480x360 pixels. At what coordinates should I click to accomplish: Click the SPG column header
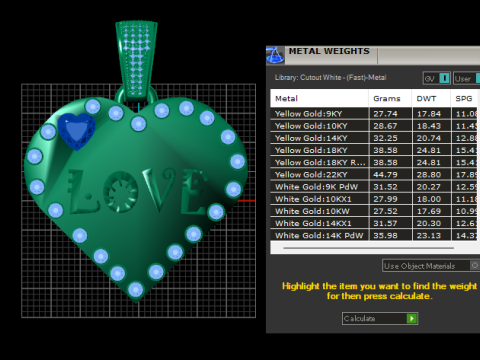pyautogui.click(x=464, y=98)
